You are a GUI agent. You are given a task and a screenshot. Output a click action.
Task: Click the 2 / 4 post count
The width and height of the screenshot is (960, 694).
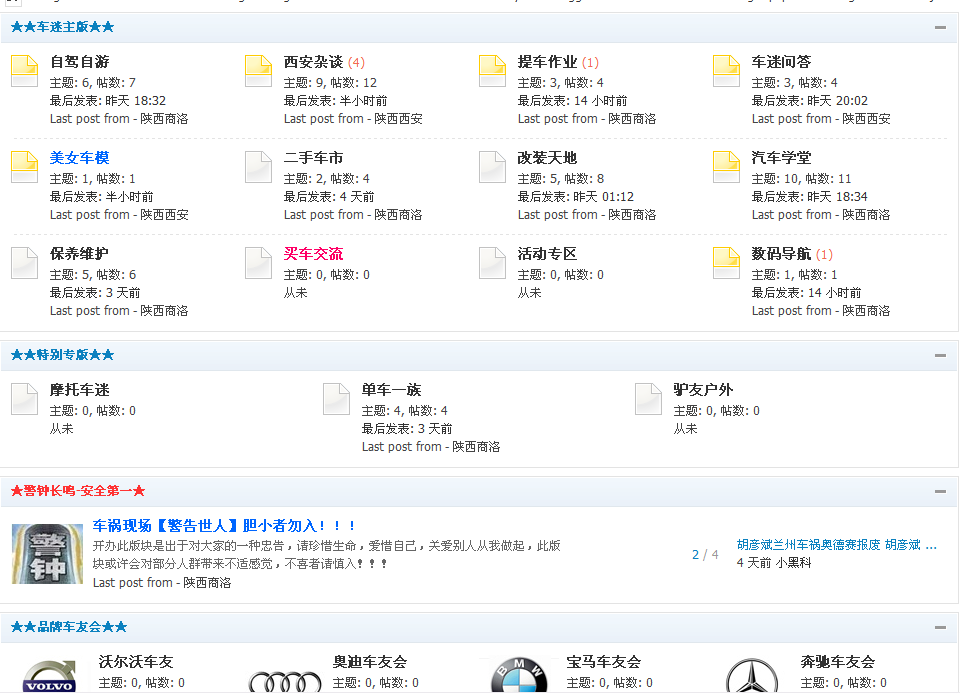pos(705,554)
